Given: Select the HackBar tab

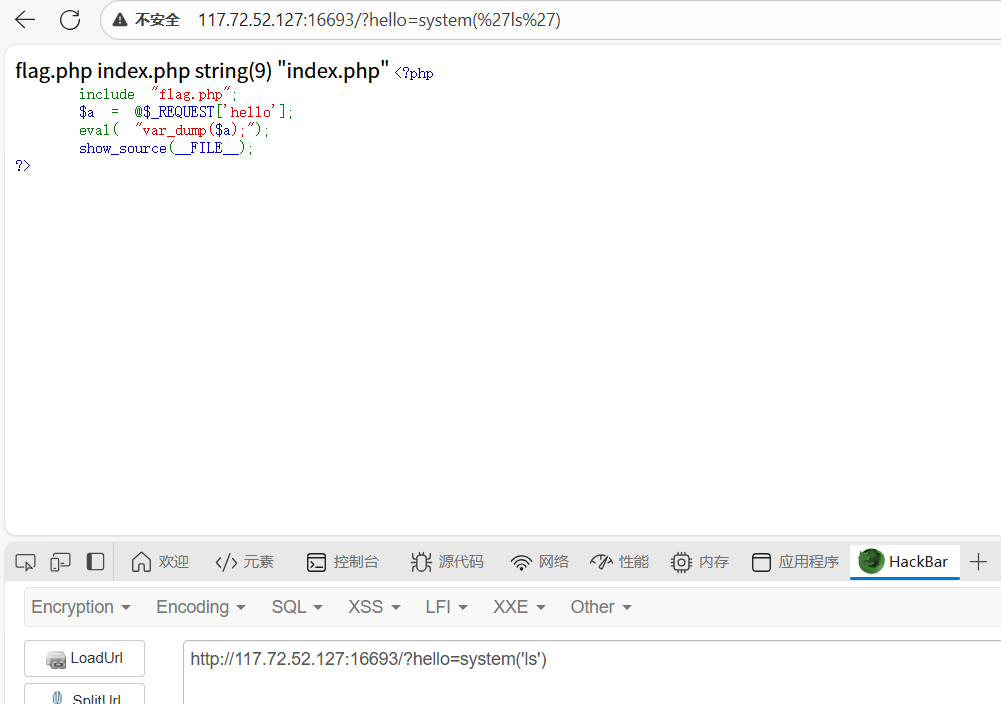Looking at the screenshot, I should tap(905, 562).
